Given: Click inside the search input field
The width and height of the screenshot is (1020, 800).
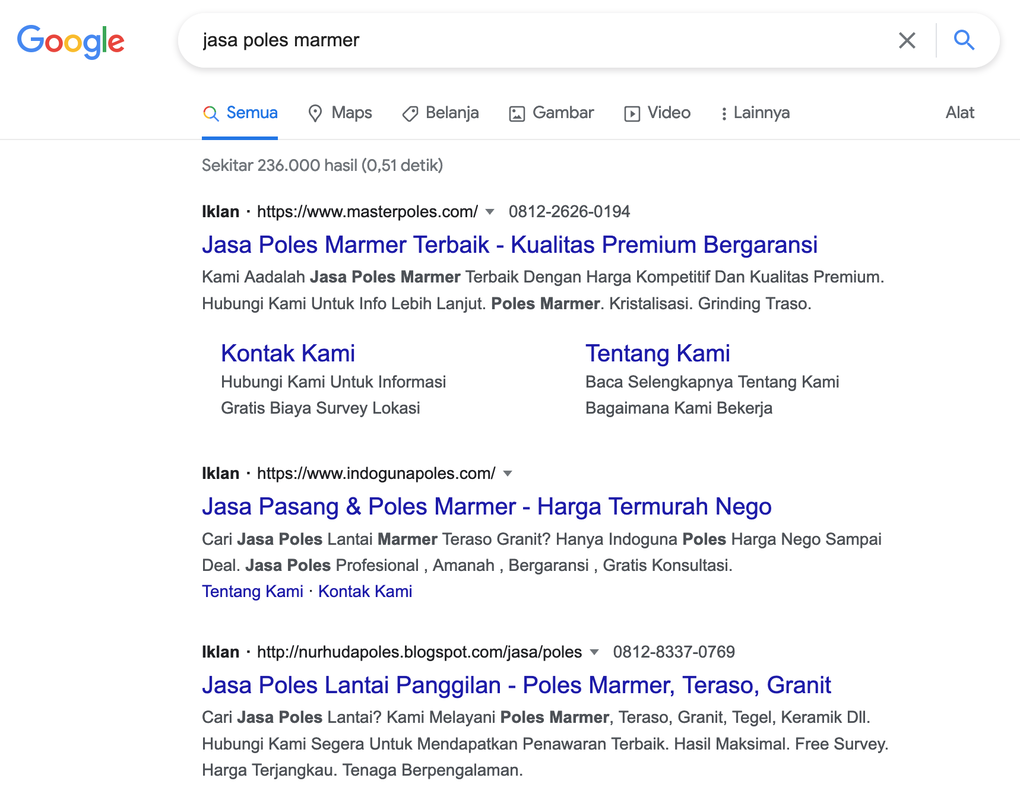Looking at the screenshot, I should (540, 41).
